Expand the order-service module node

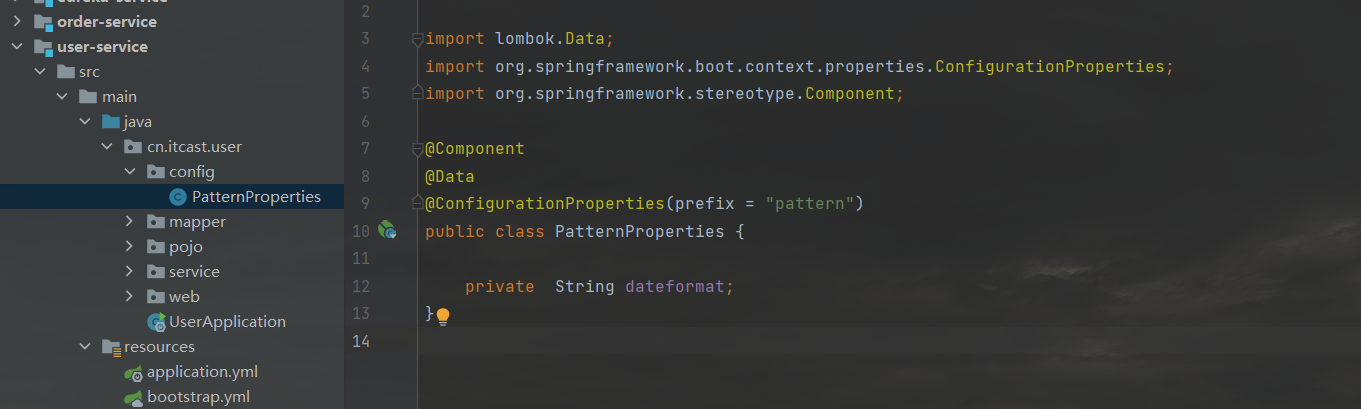point(17,22)
